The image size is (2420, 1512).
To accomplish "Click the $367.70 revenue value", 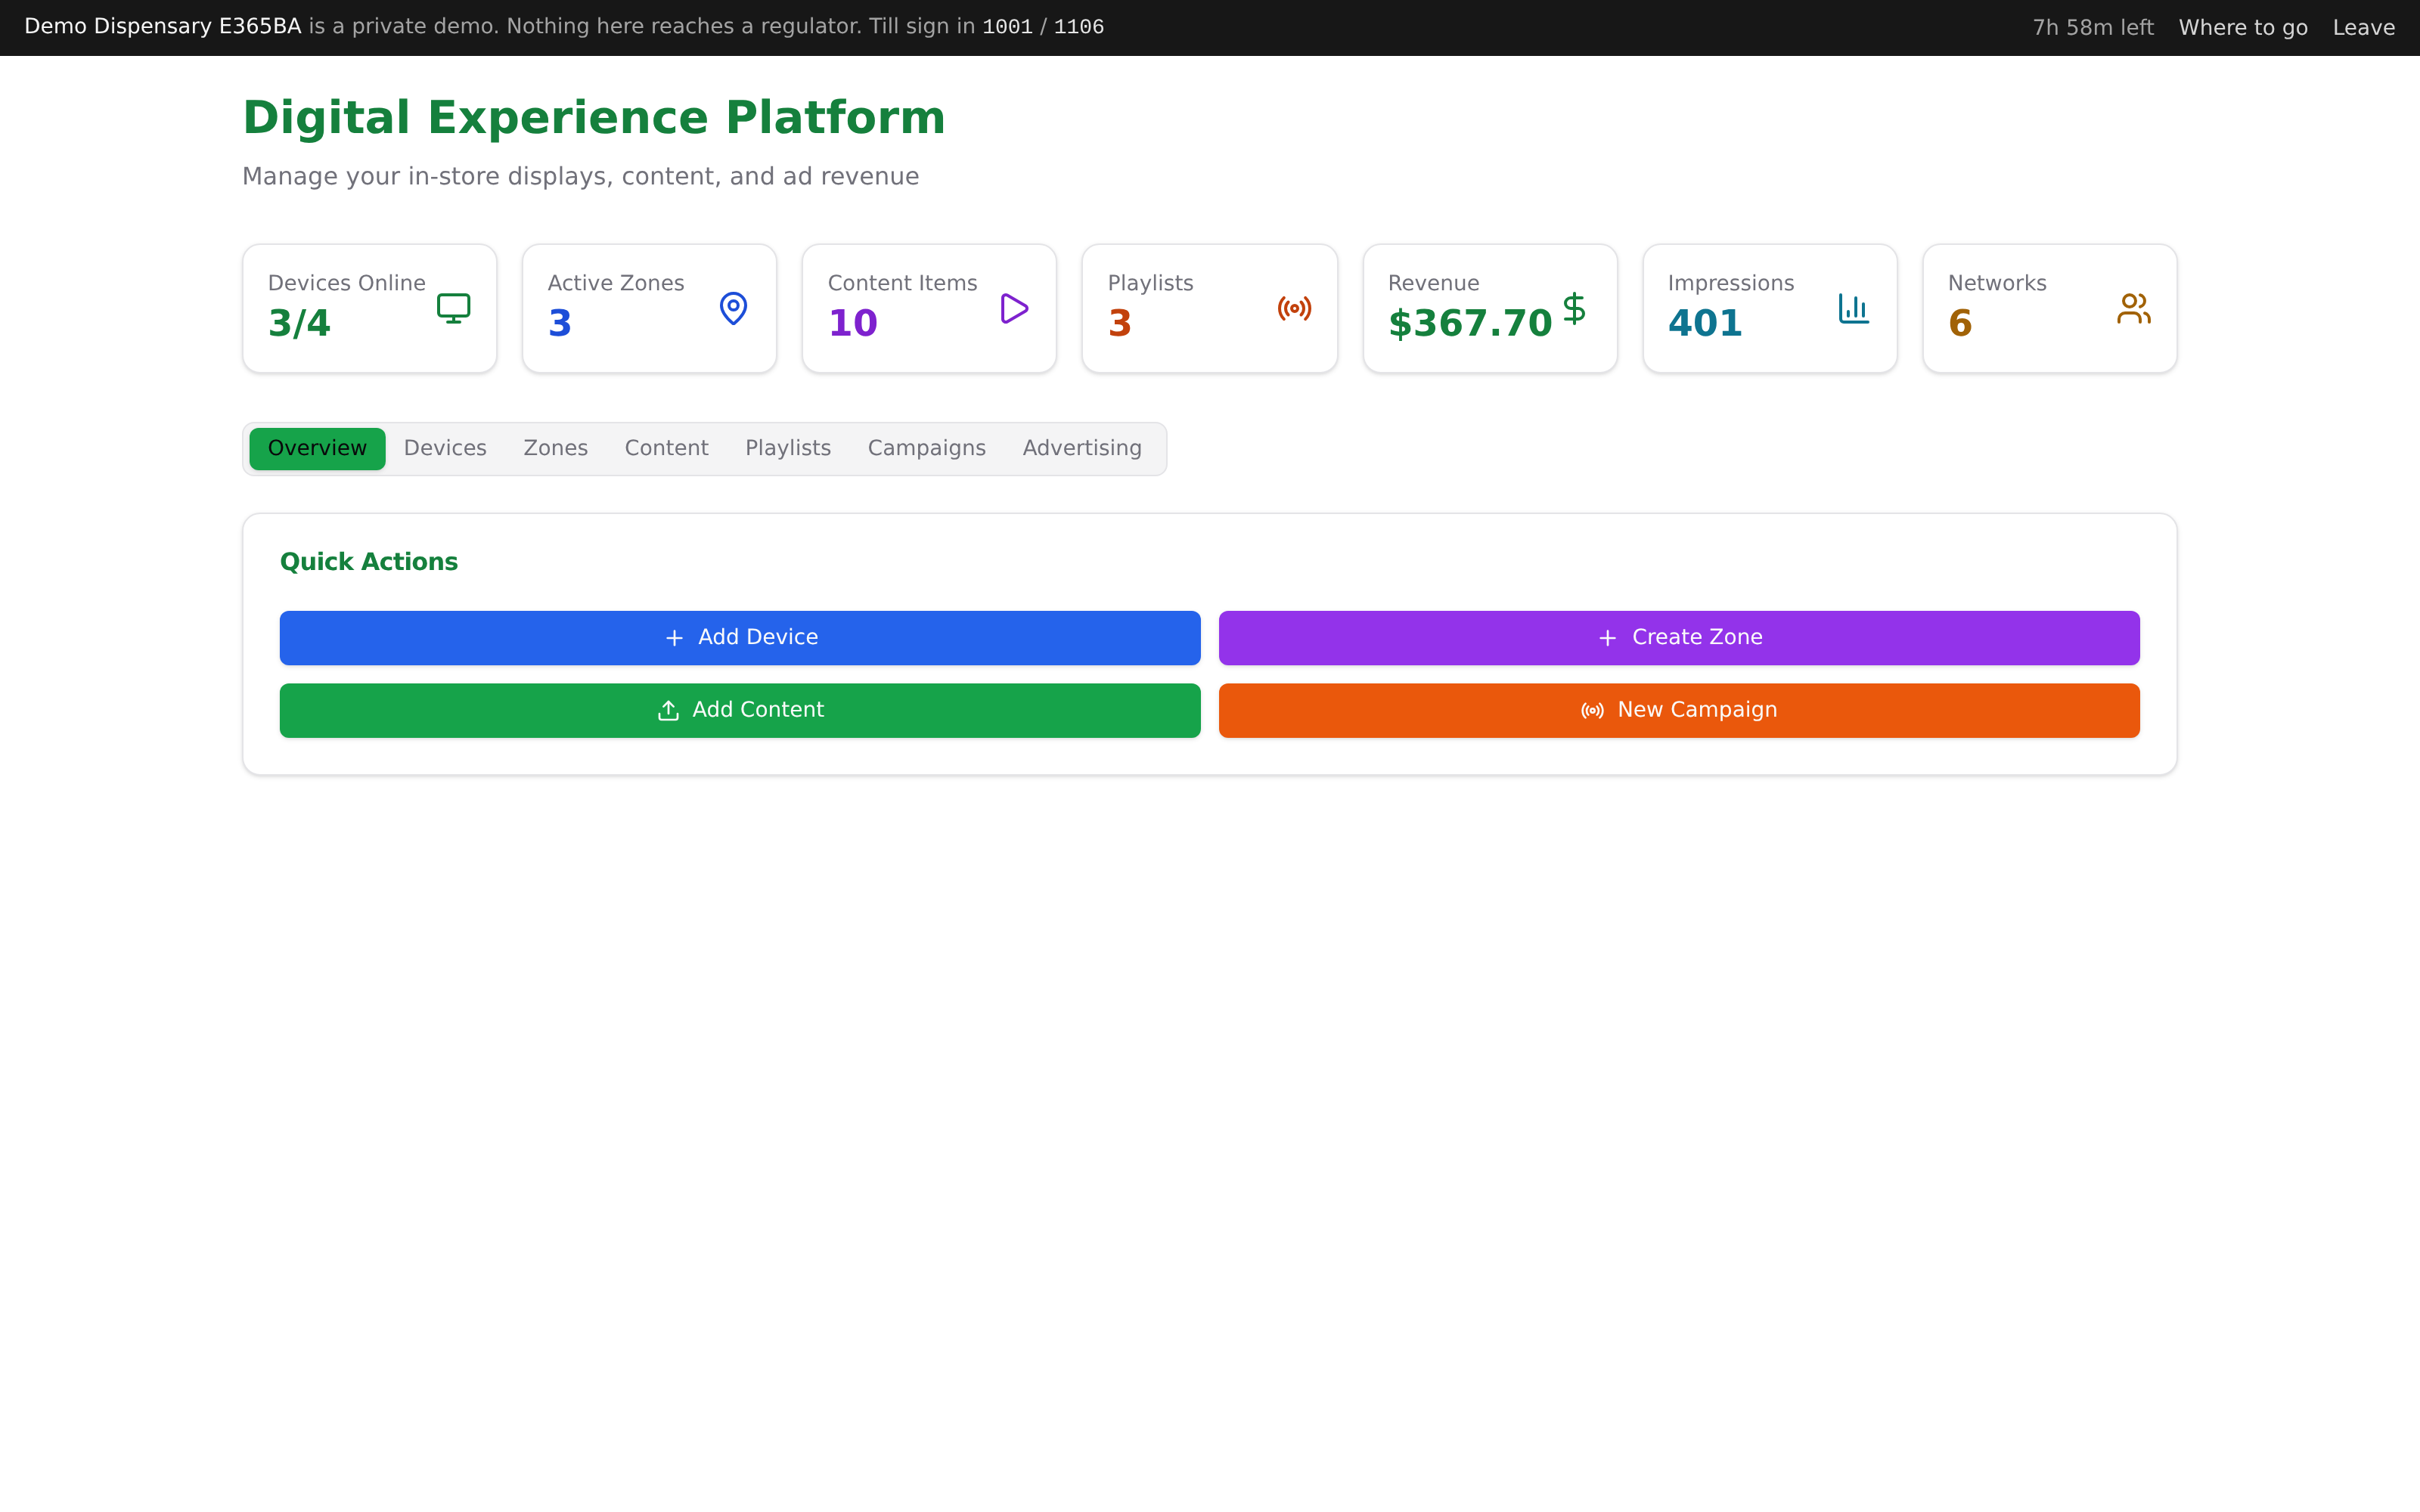I will (x=1470, y=323).
